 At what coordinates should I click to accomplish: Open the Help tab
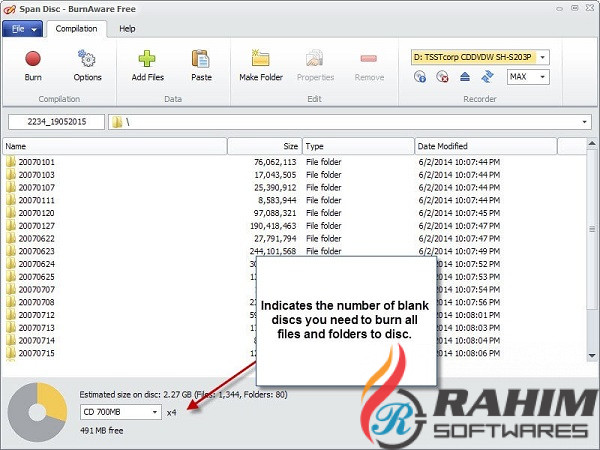tap(127, 29)
